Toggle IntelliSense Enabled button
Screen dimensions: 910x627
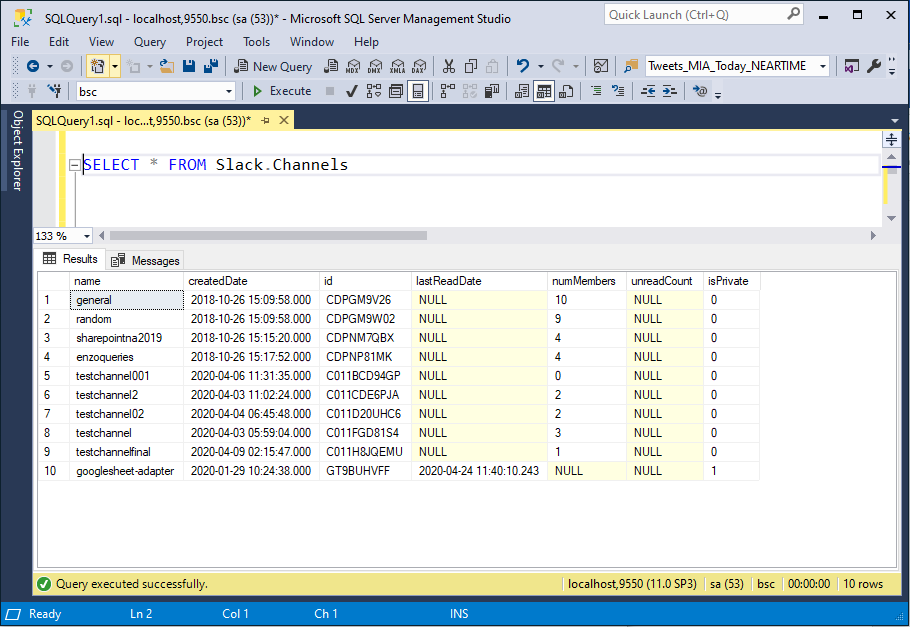click(x=418, y=91)
